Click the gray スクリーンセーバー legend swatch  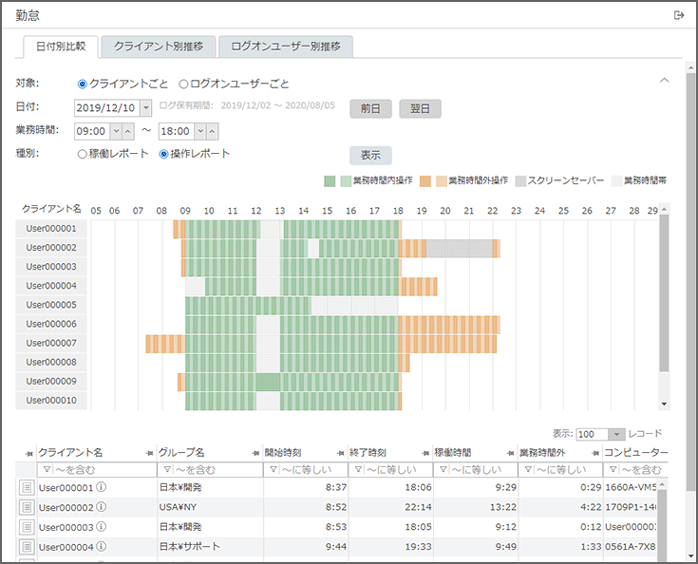click(x=520, y=181)
